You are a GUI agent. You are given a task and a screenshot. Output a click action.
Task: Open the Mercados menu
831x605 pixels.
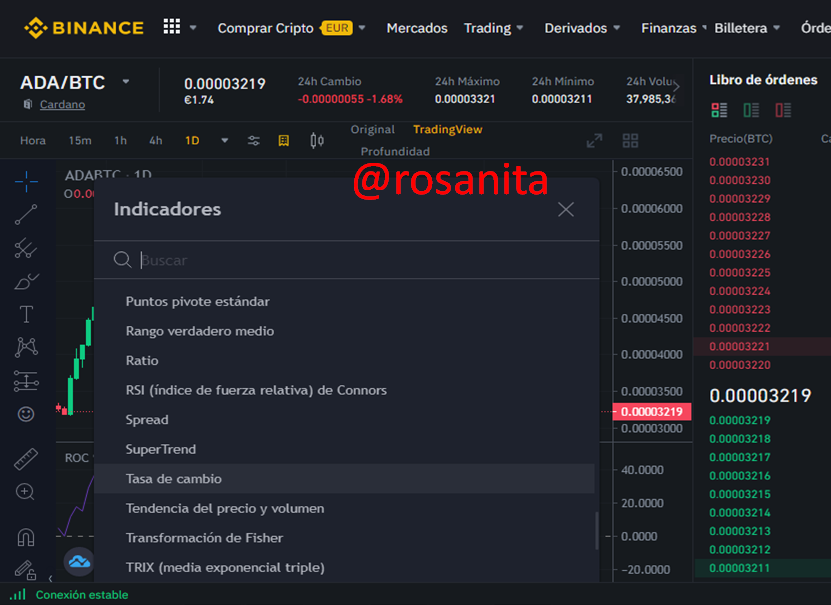[x=417, y=28]
